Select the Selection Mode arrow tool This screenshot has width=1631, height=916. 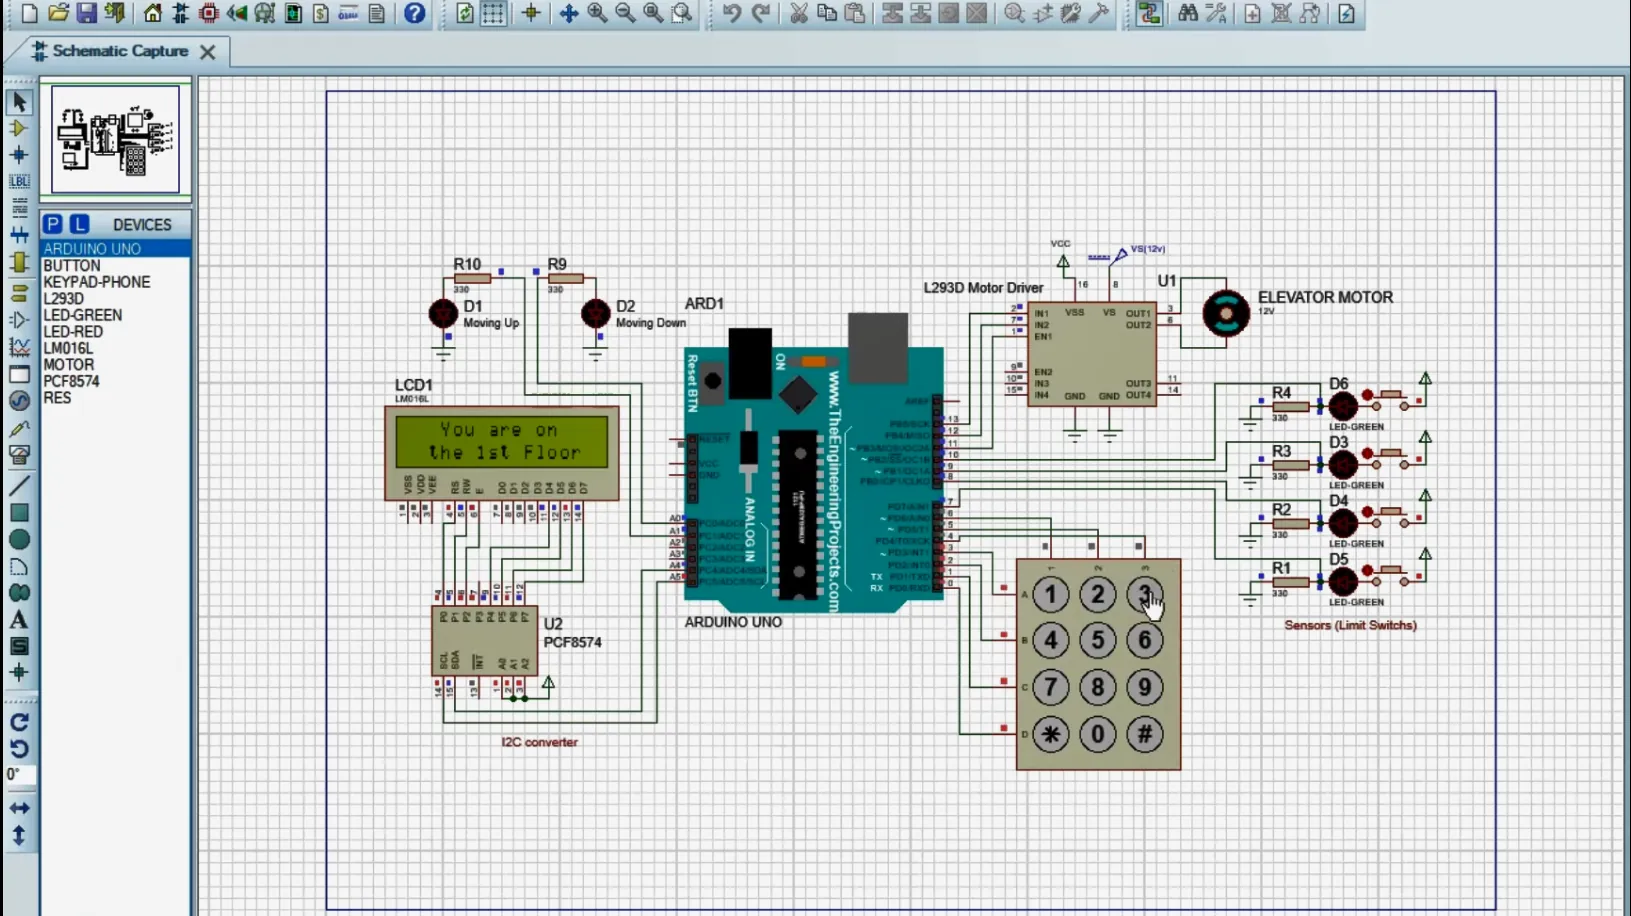pos(19,102)
